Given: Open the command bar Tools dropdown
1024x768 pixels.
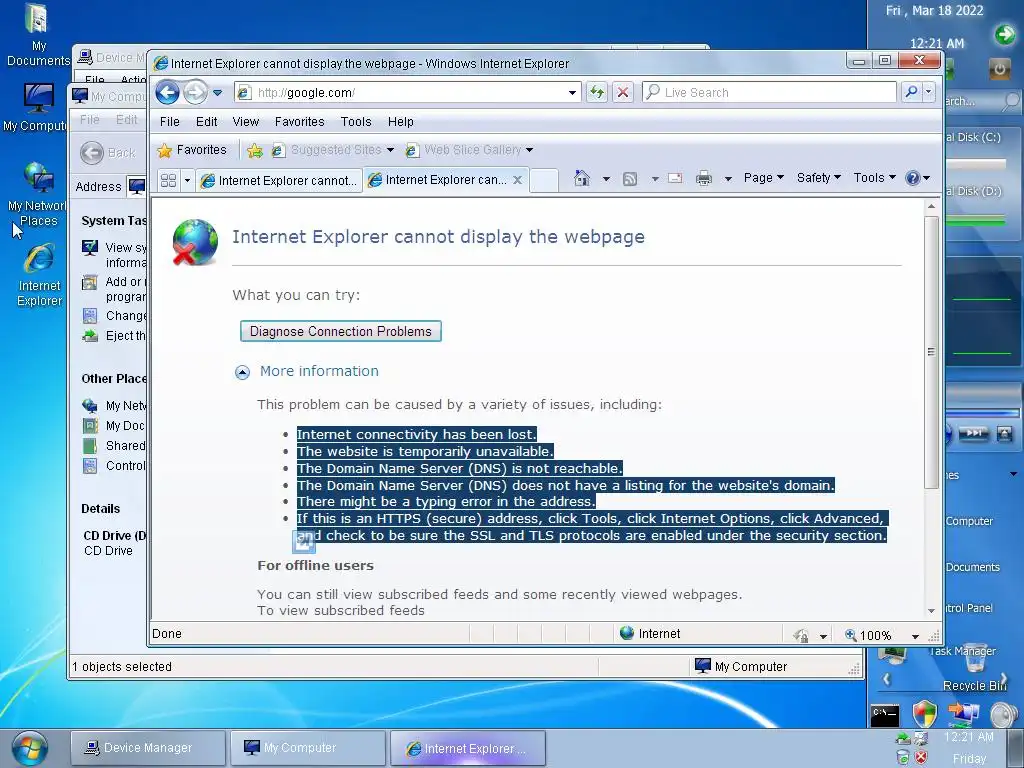Looking at the screenshot, I should [x=874, y=178].
